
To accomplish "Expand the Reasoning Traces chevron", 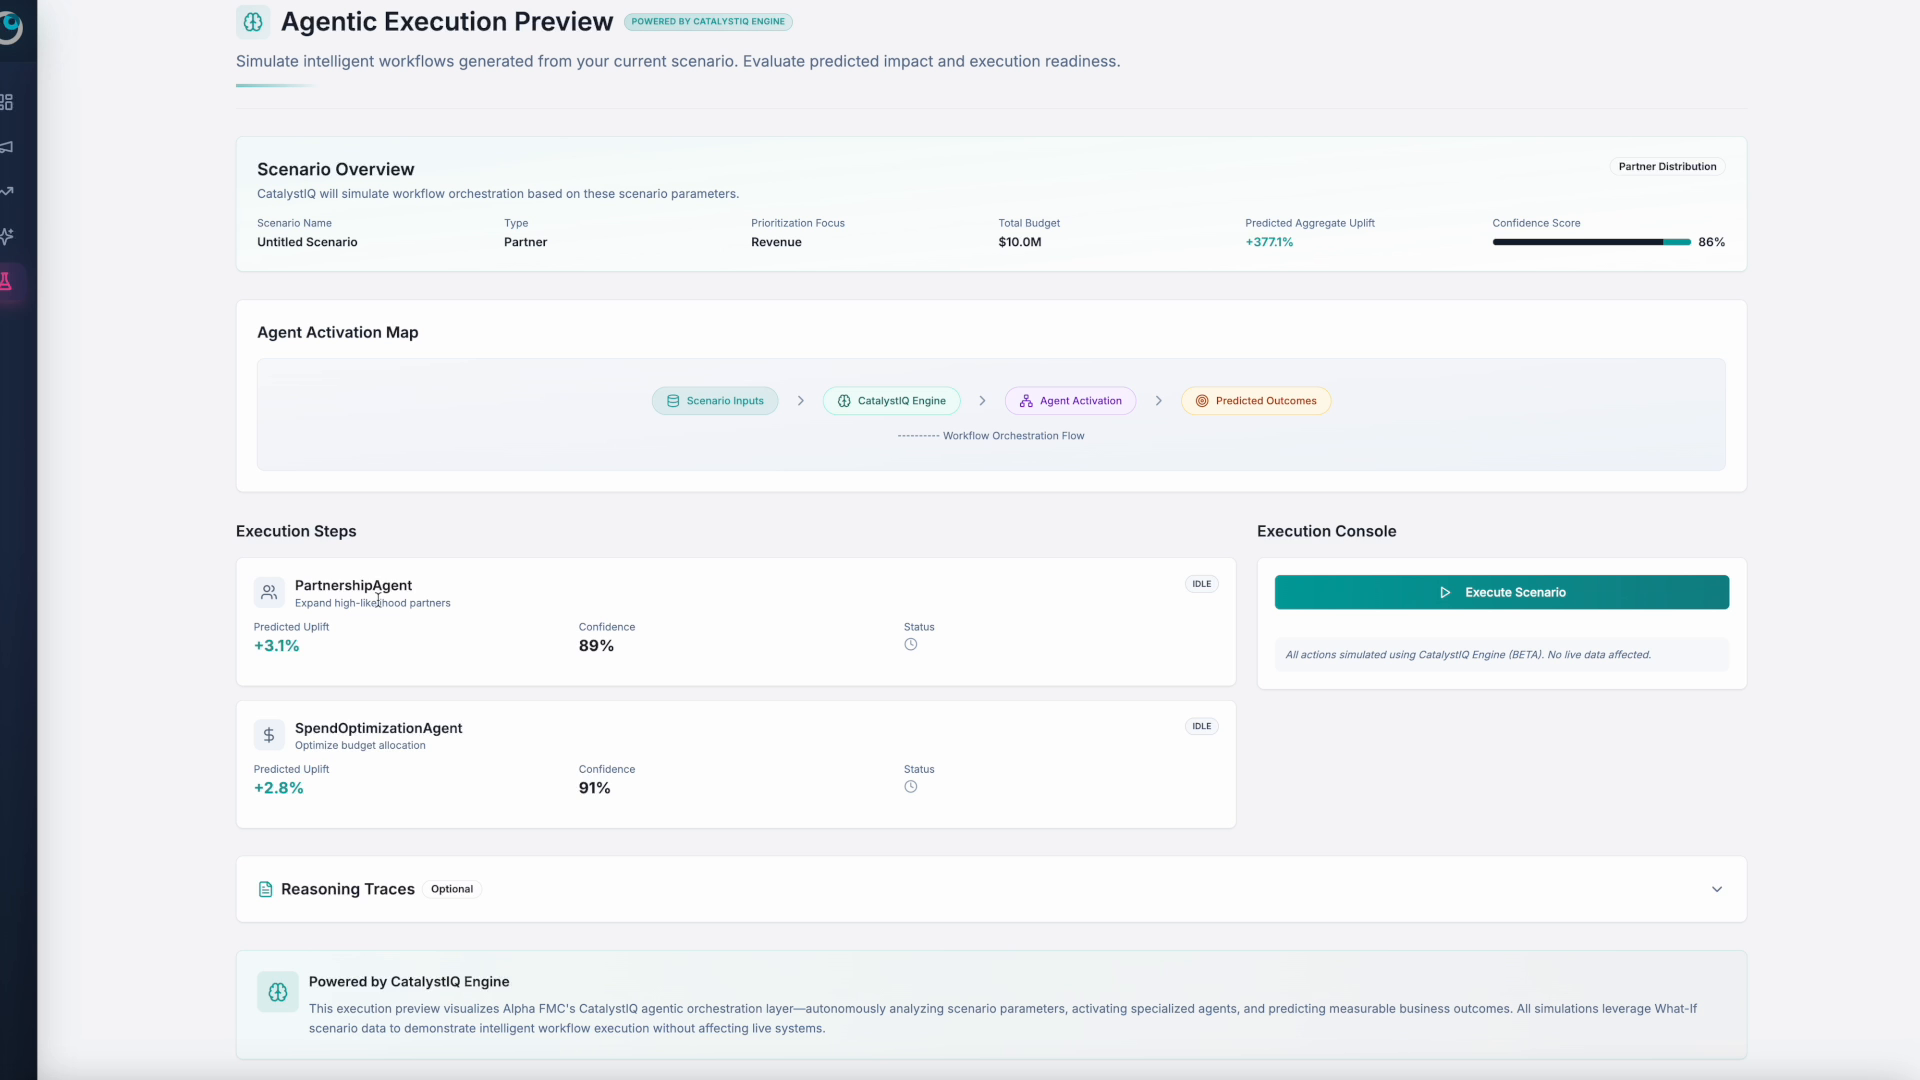I will coord(1716,889).
